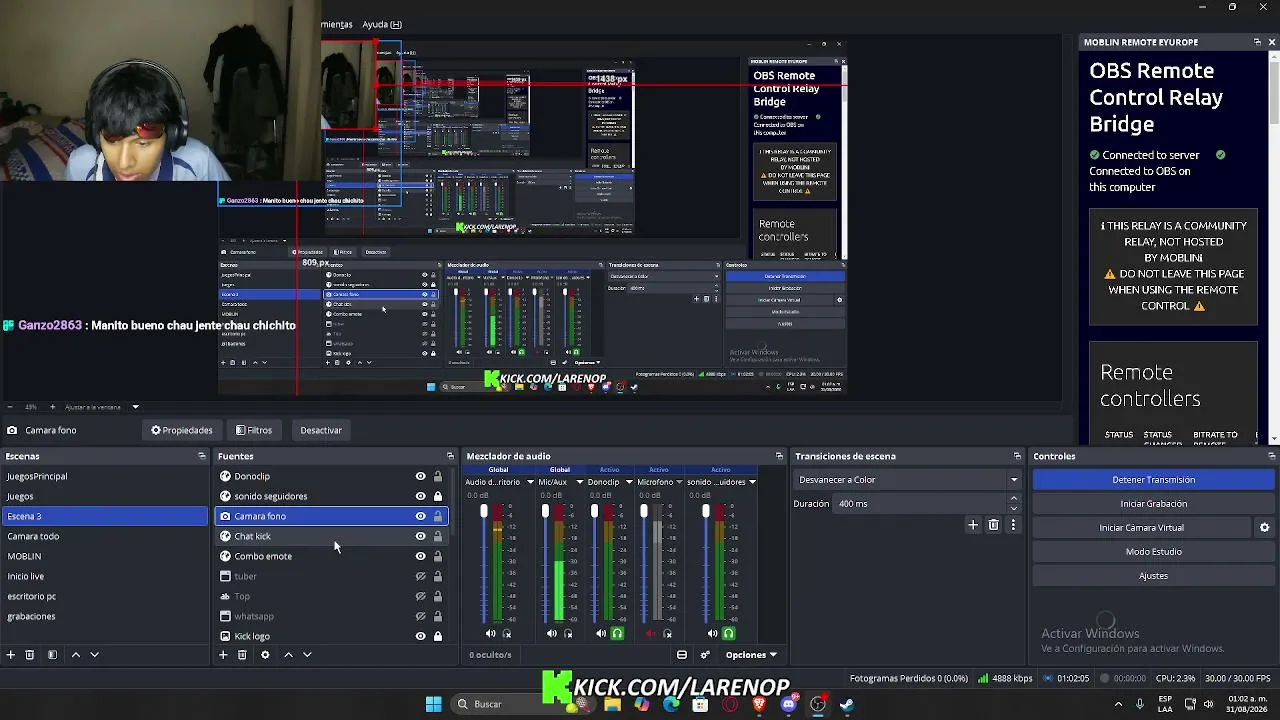Open virtual camera settings gear
This screenshot has height=720, width=1280.
point(1264,528)
